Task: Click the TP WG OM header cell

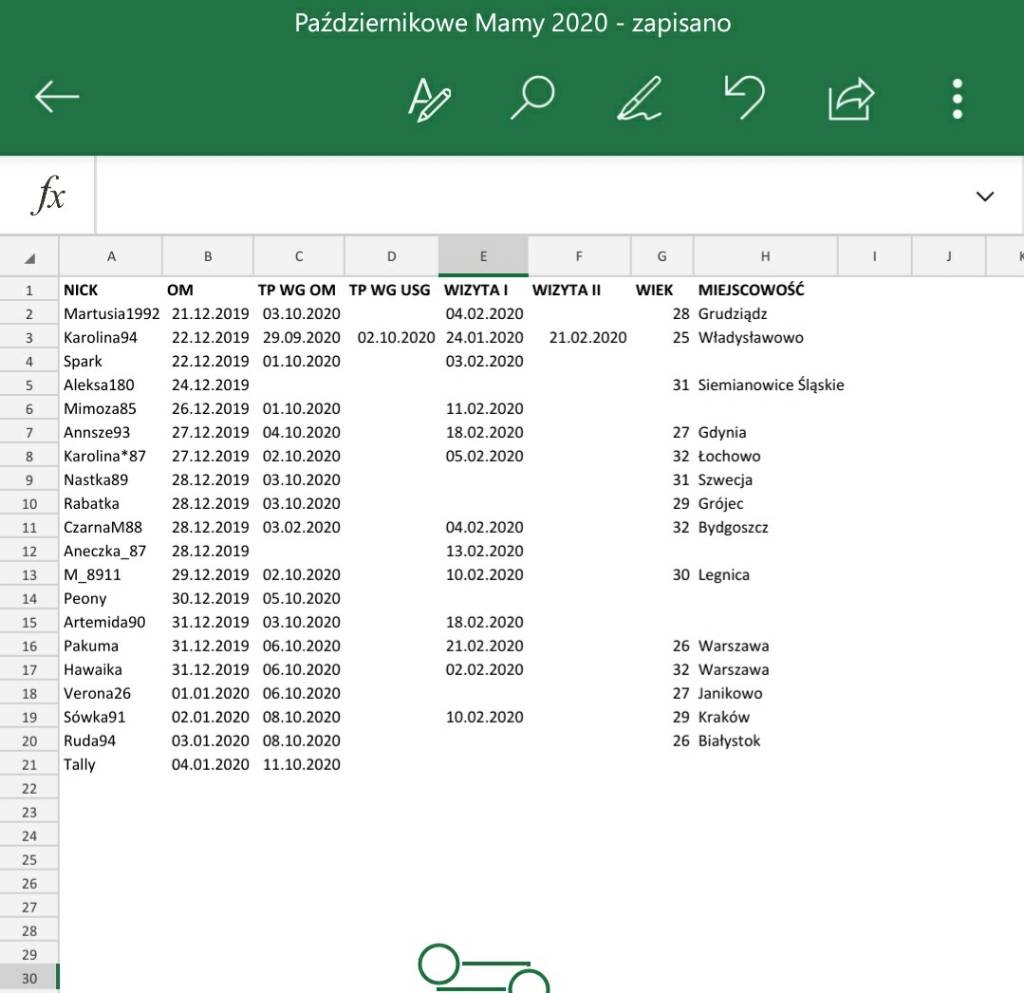Action: 298,290
